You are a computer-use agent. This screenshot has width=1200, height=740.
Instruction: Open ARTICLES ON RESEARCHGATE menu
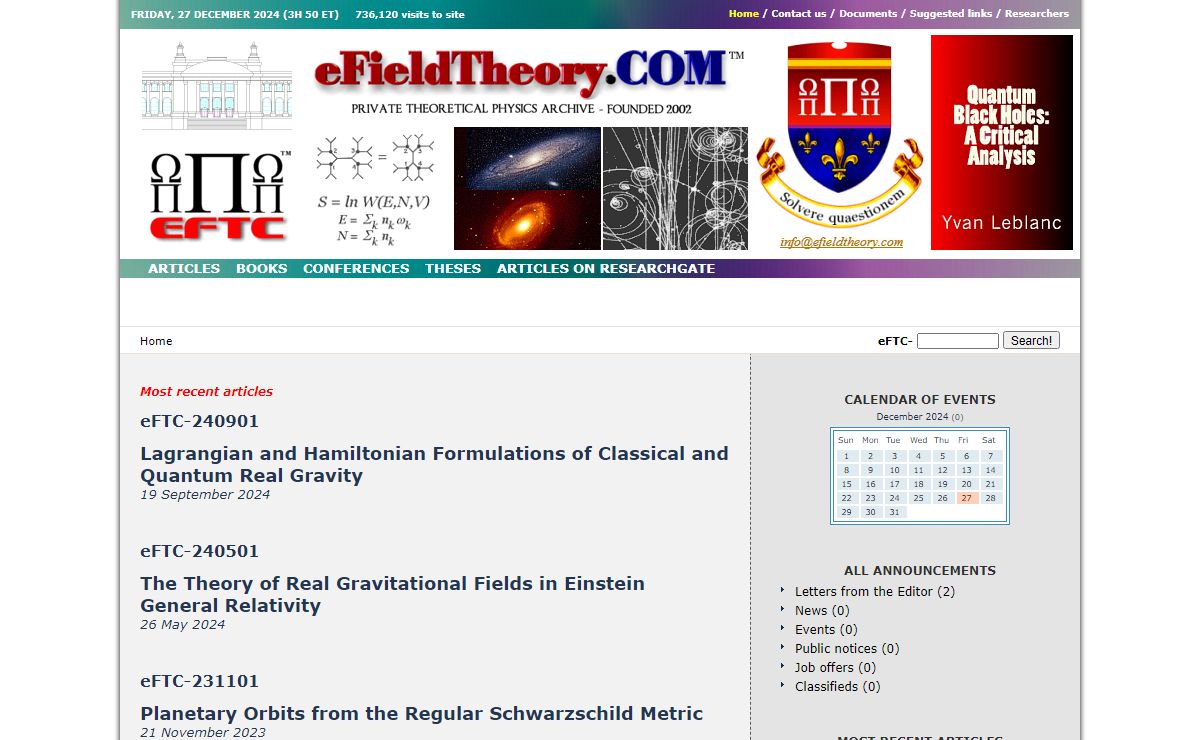tap(606, 269)
